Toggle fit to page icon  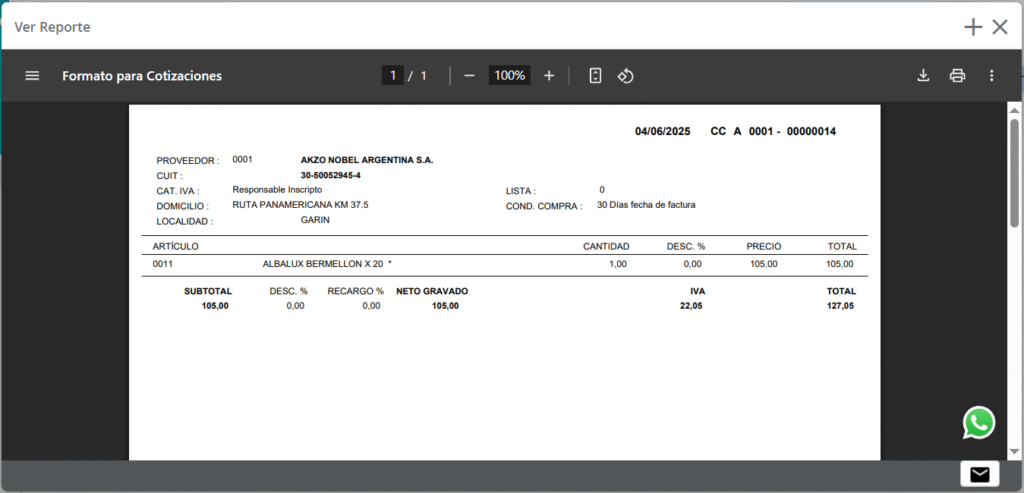pos(595,76)
